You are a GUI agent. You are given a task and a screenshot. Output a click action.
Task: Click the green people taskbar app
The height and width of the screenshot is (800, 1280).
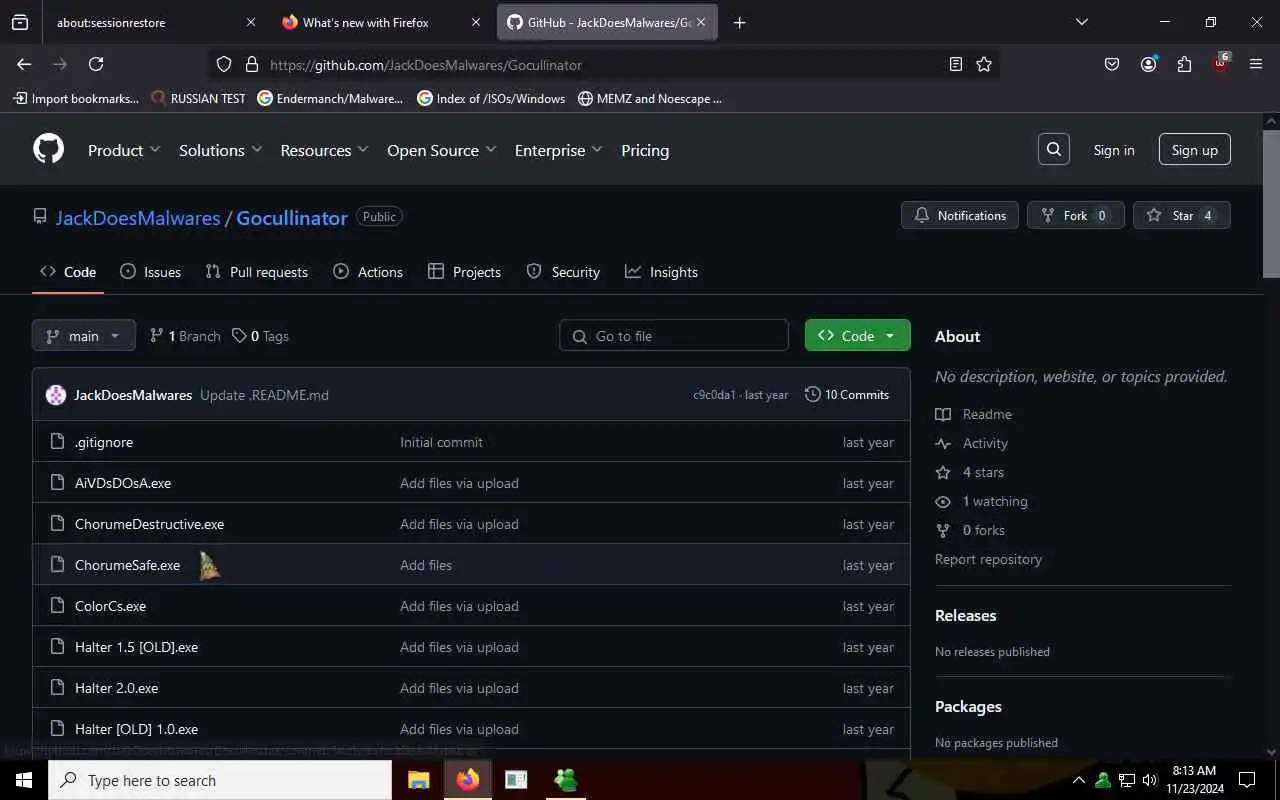(565, 780)
